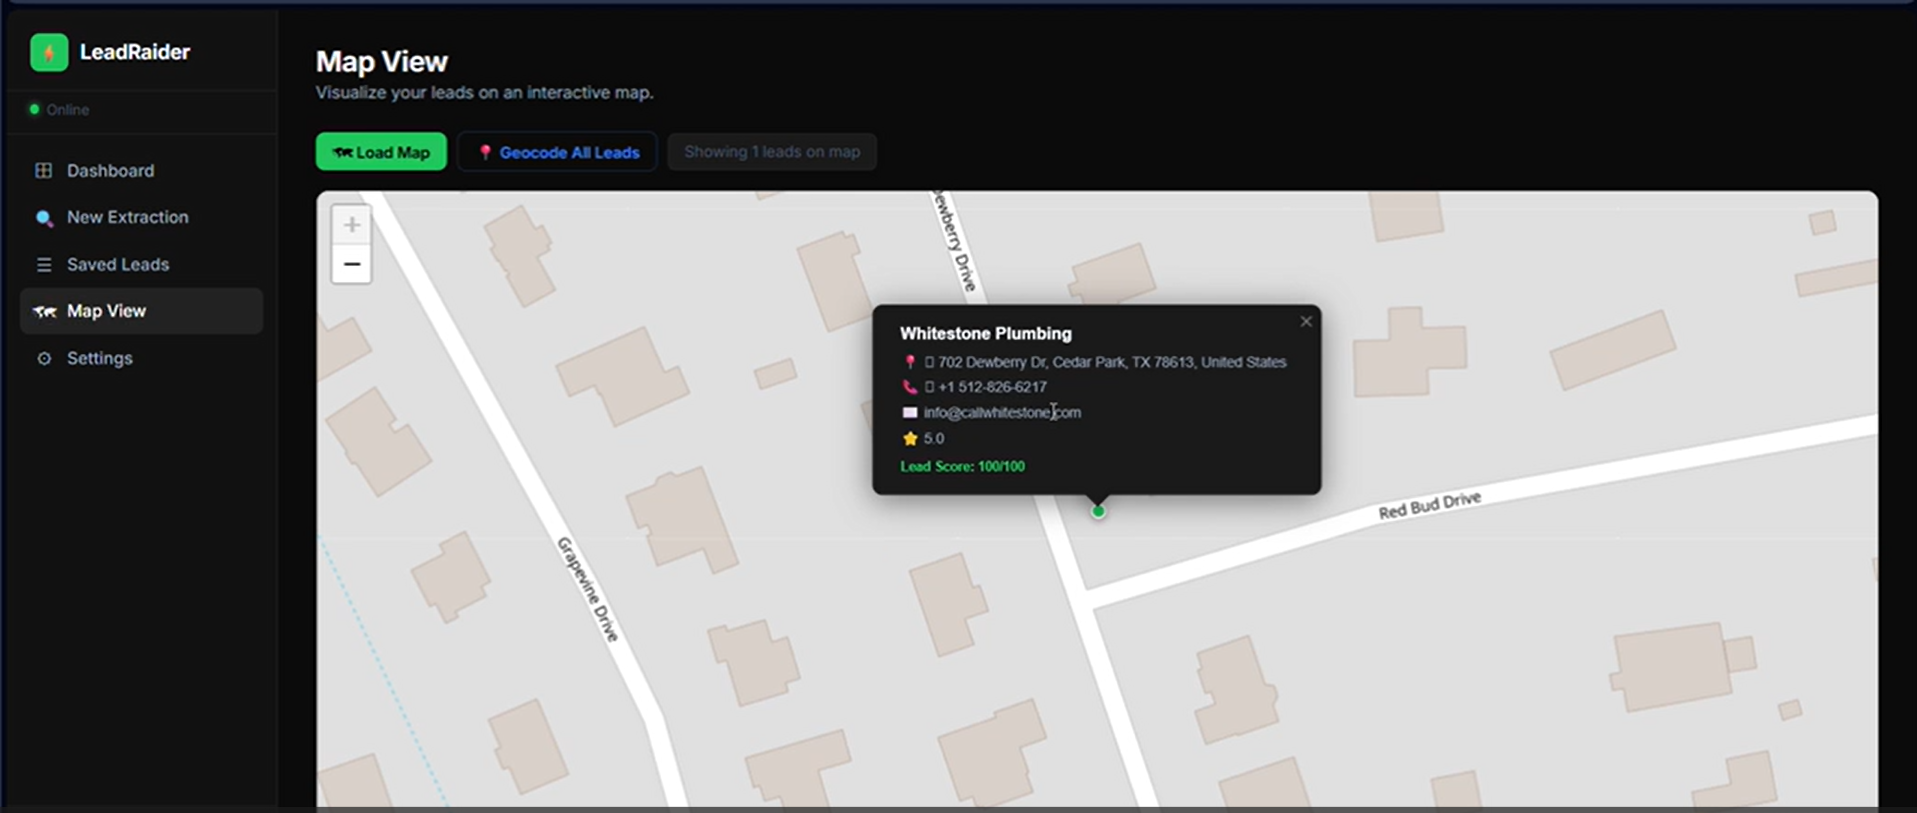Click the pin icon on Geocode button
Image resolution: width=1917 pixels, height=813 pixels.
[x=485, y=152]
